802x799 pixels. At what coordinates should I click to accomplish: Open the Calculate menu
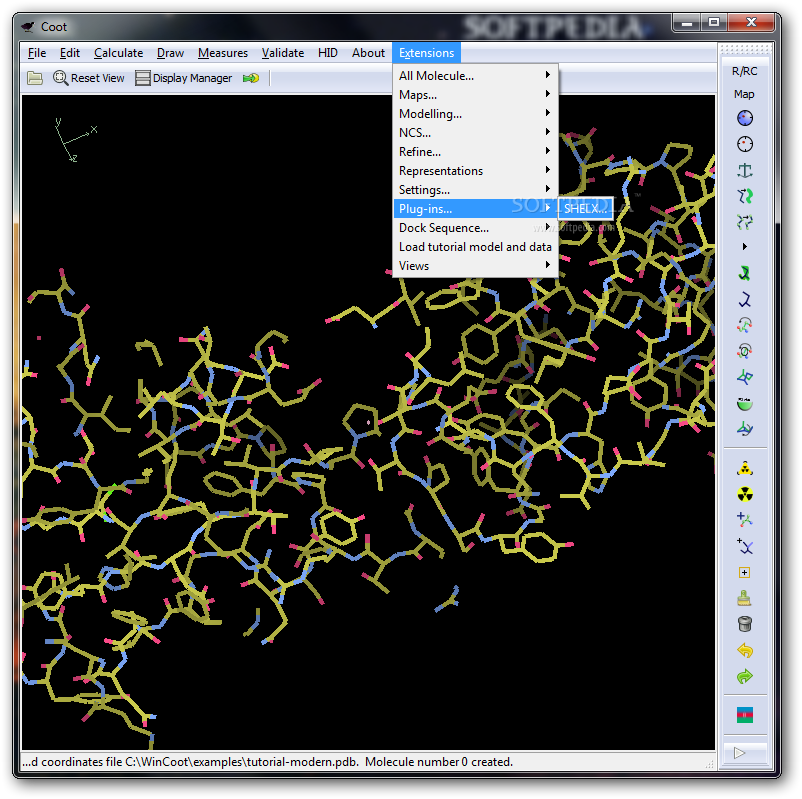point(118,53)
